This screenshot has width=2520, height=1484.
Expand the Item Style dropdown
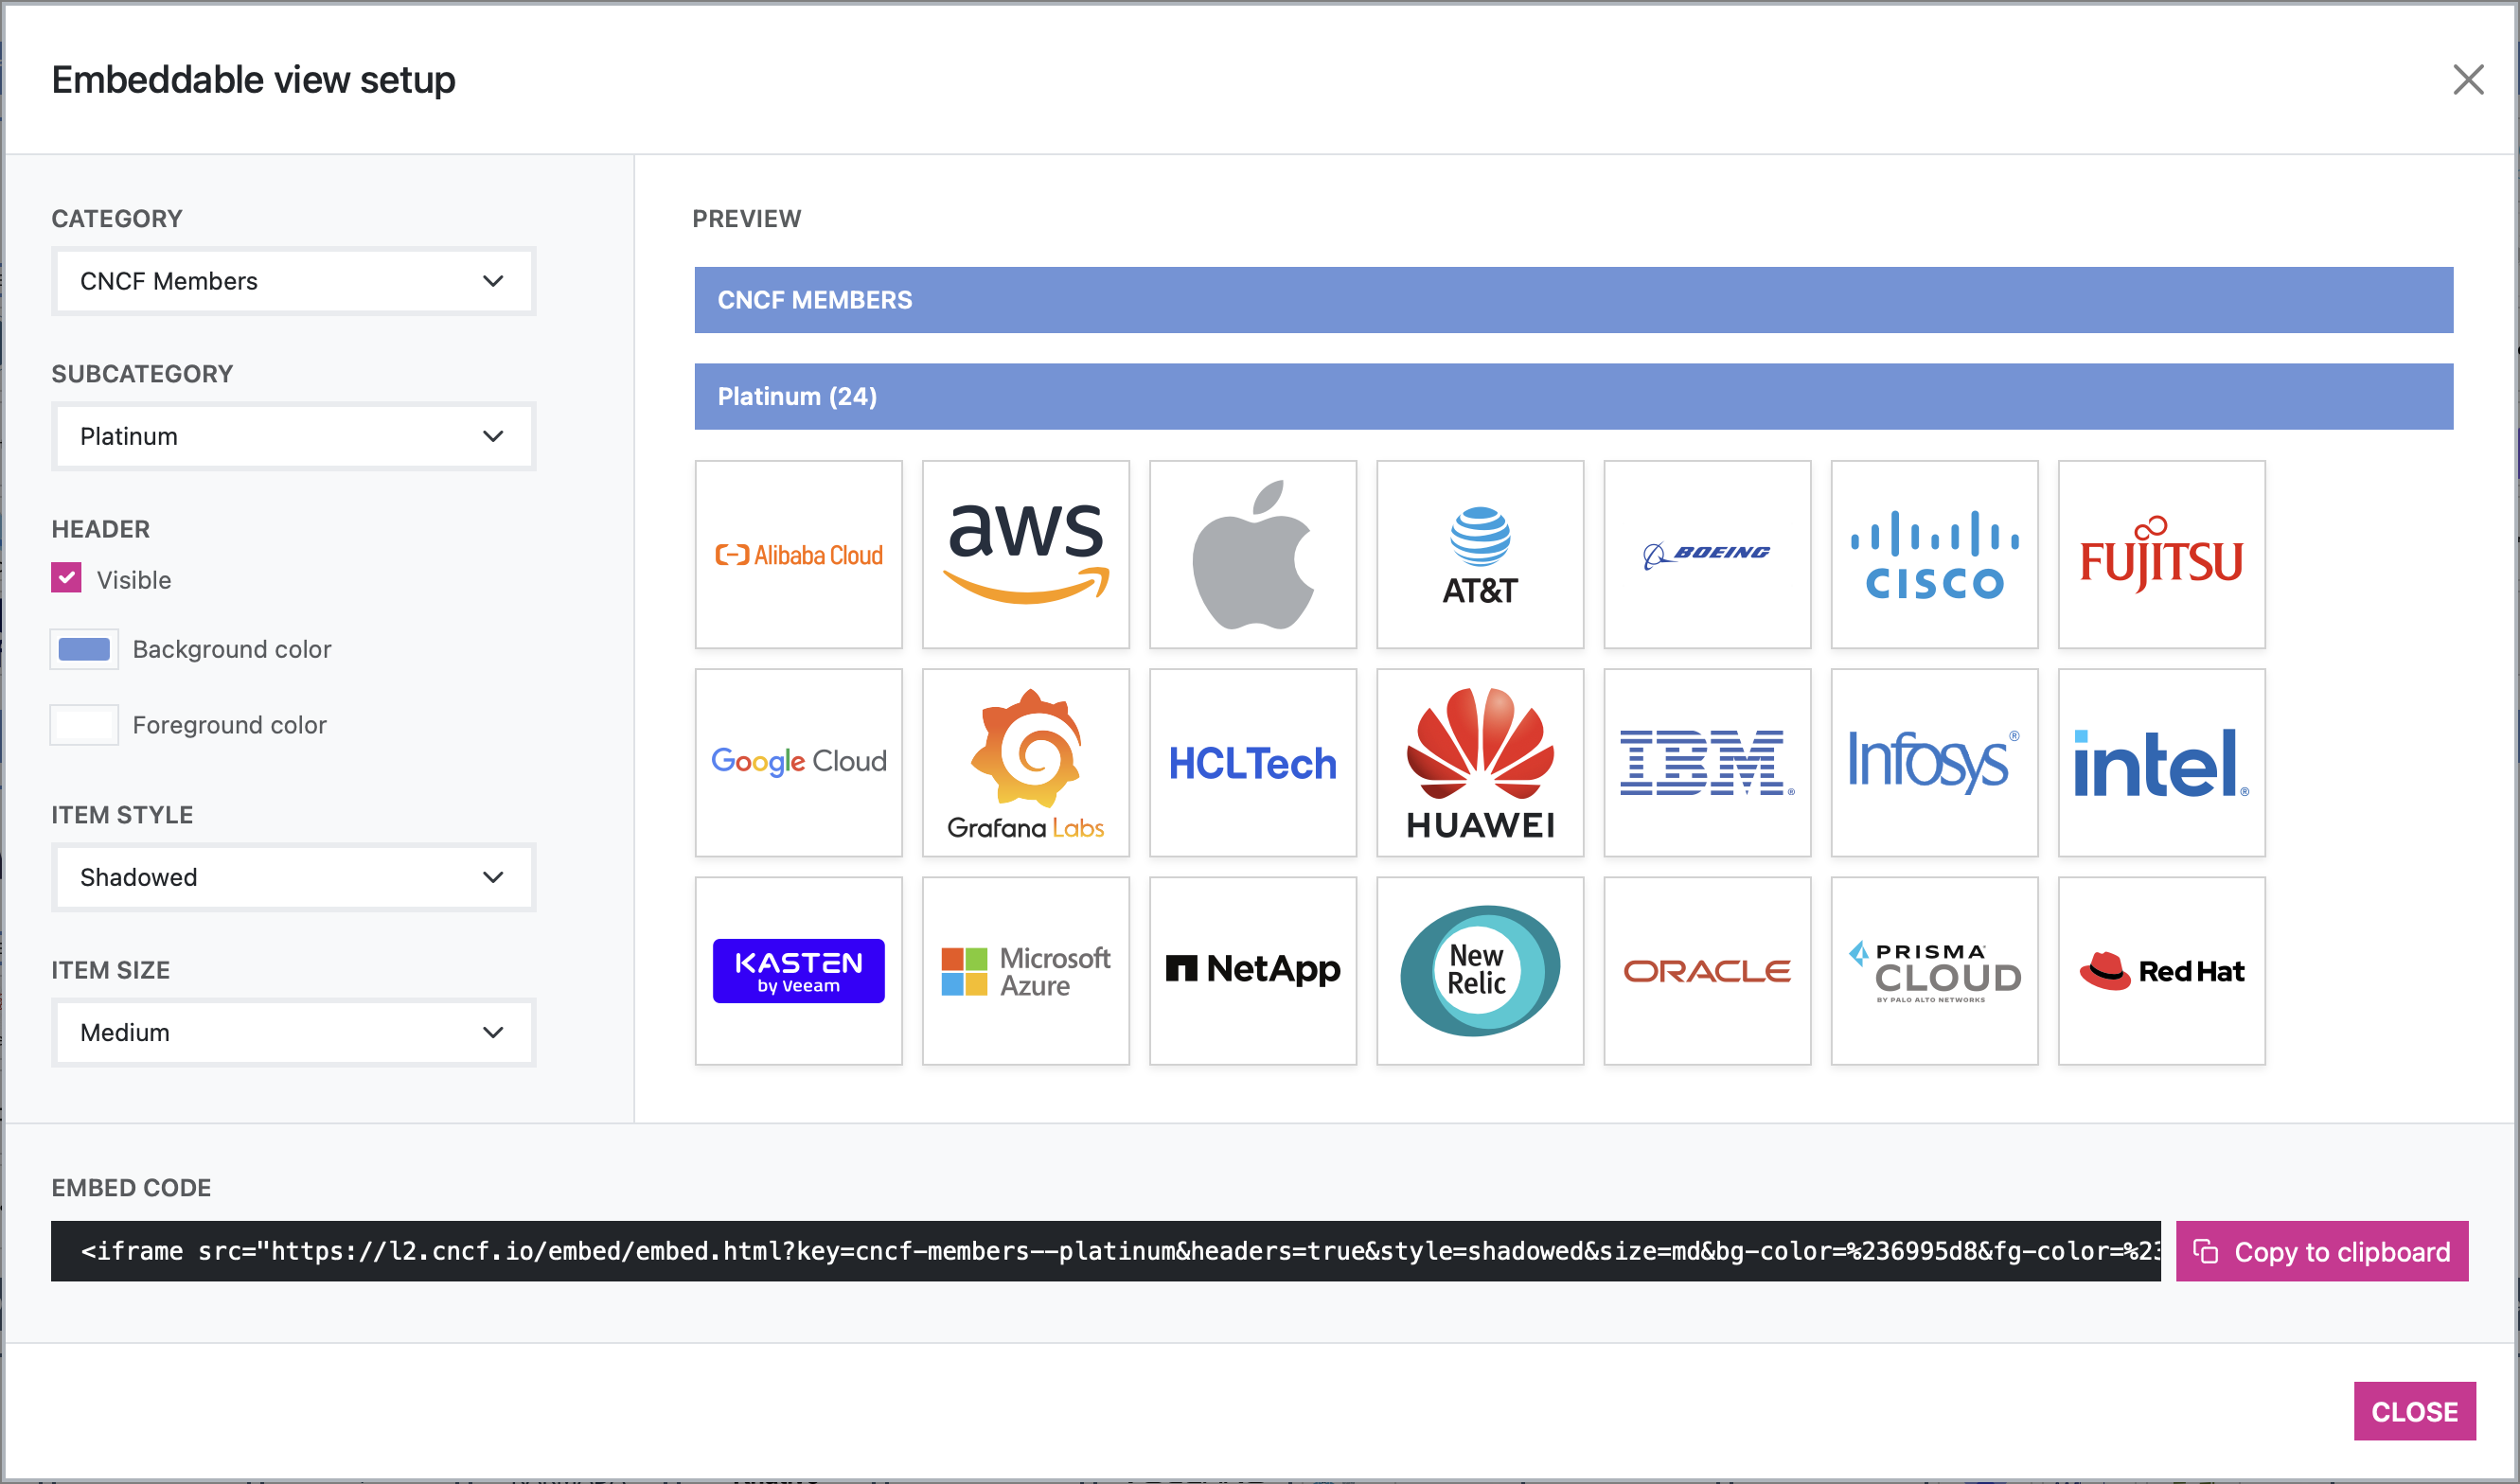point(293,878)
